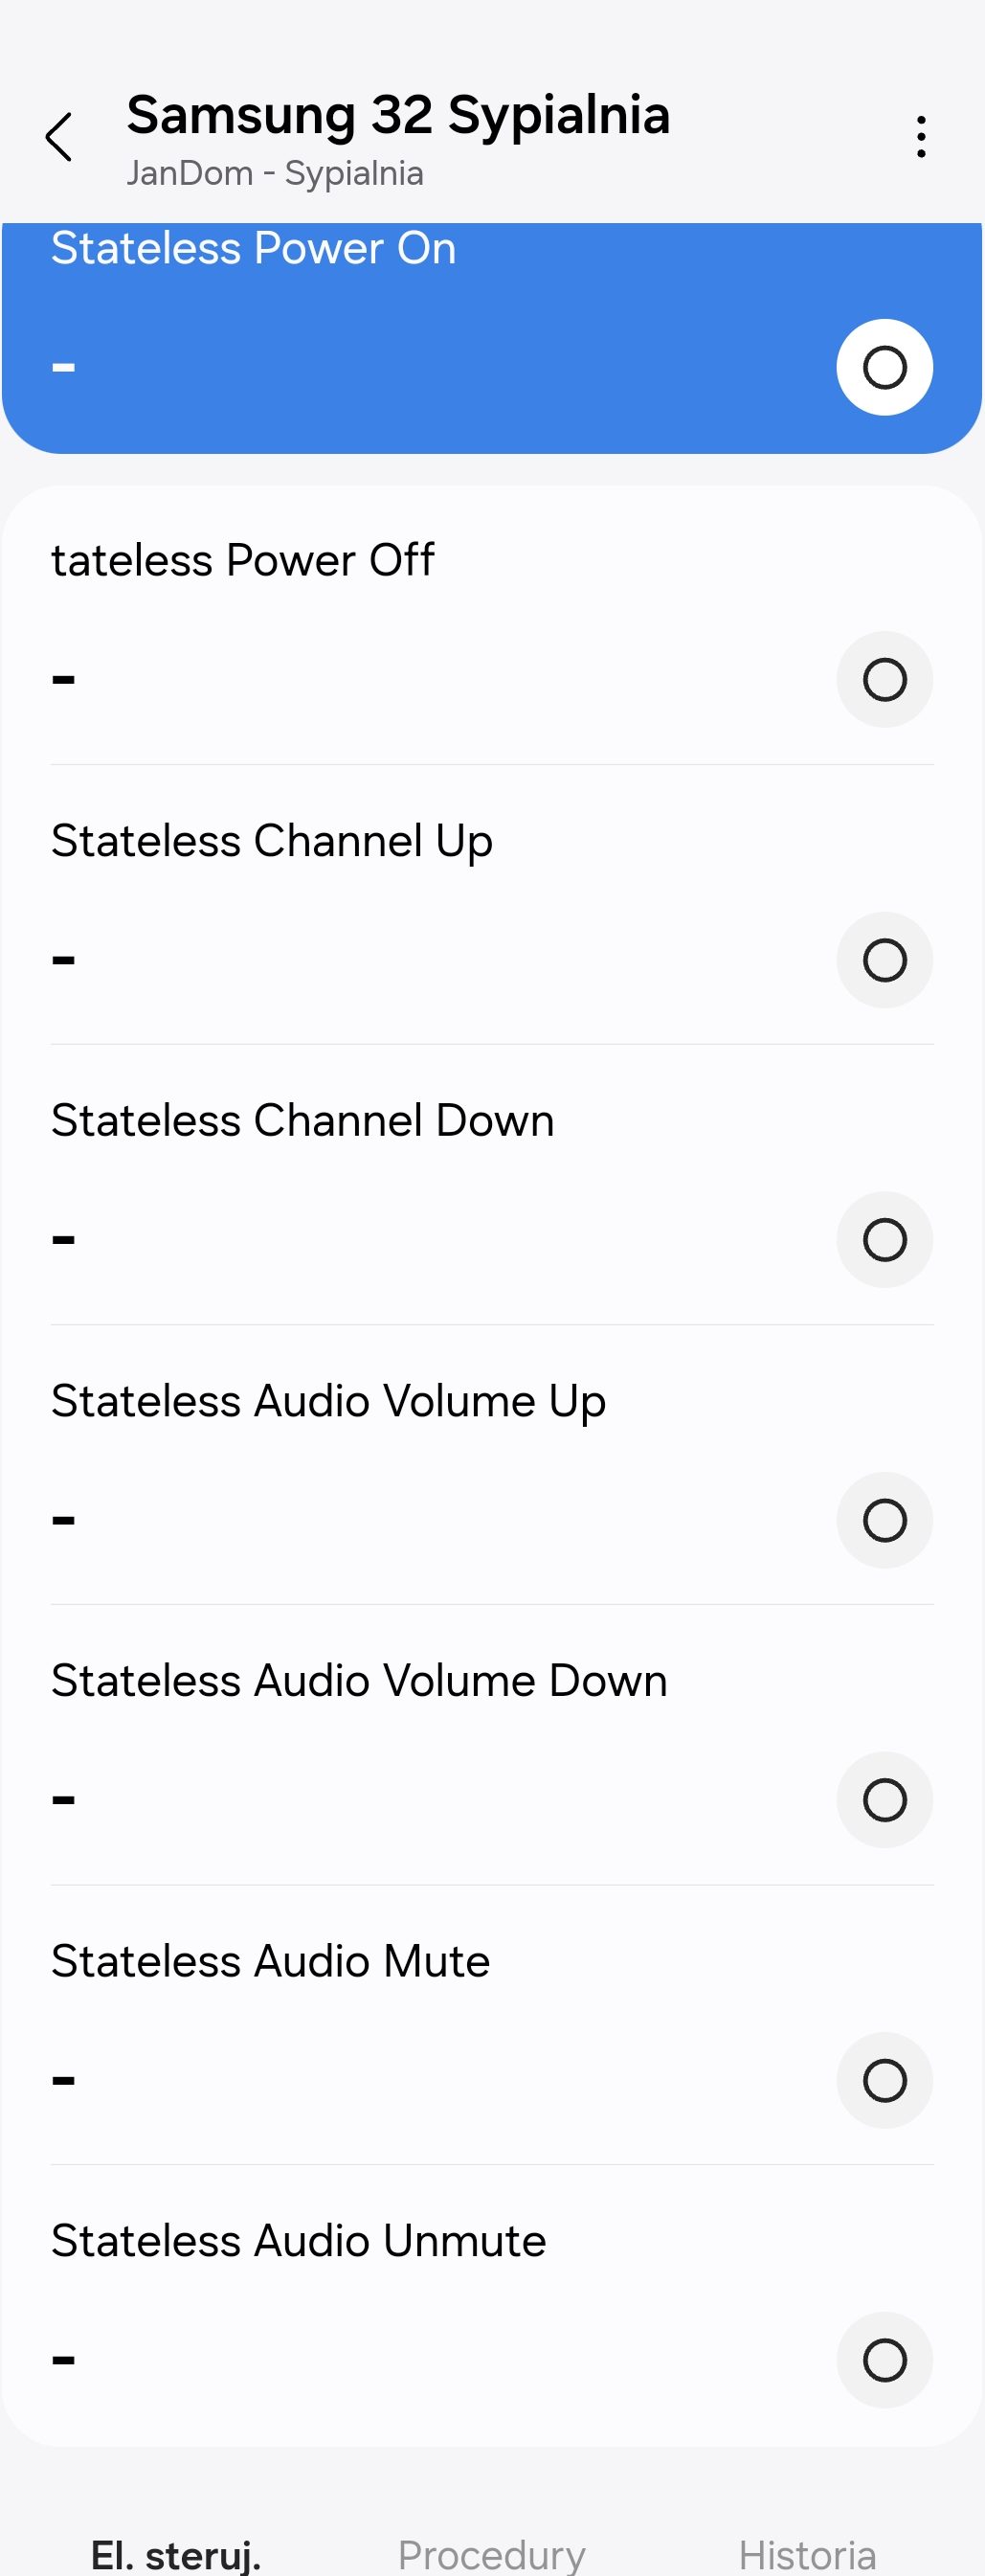Tap the Stateless Audio Volume Up button

[x=884, y=1520]
